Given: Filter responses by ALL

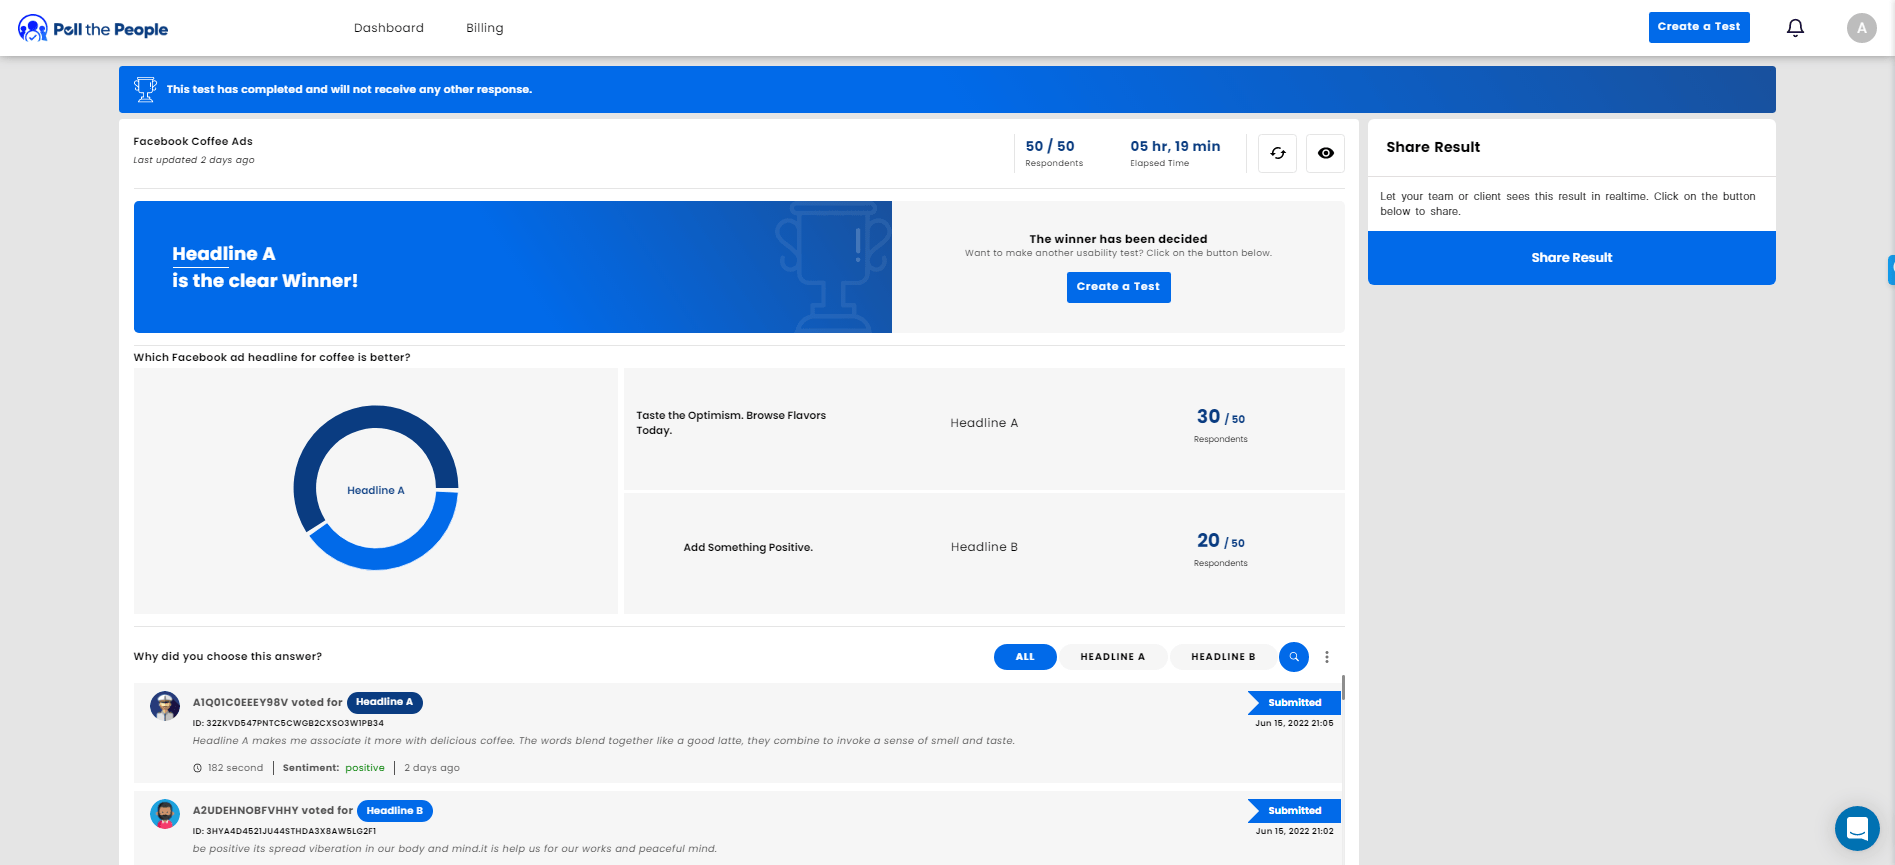Looking at the screenshot, I should click(x=1025, y=657).
